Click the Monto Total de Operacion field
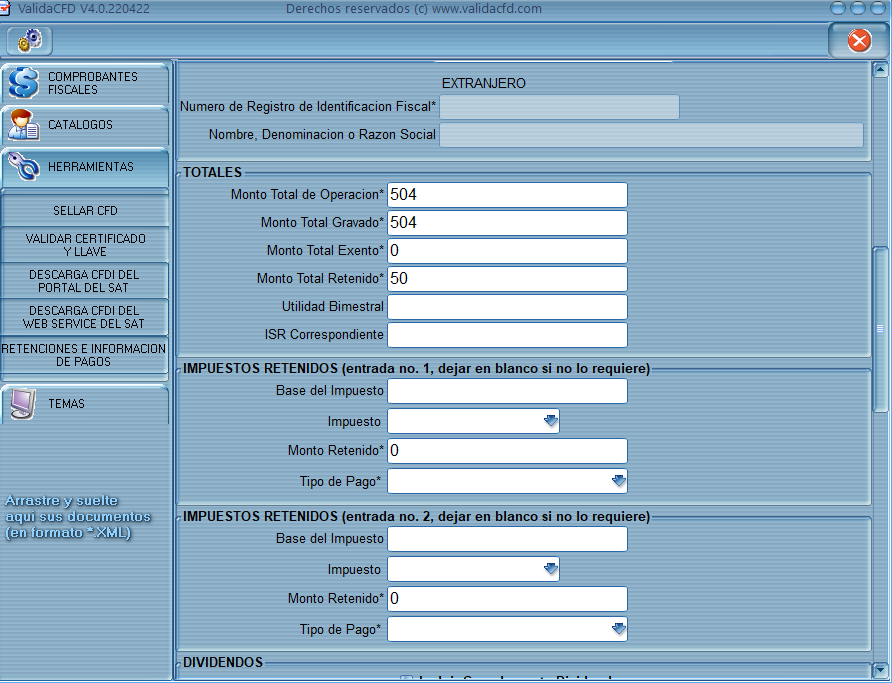 [507, 195]
